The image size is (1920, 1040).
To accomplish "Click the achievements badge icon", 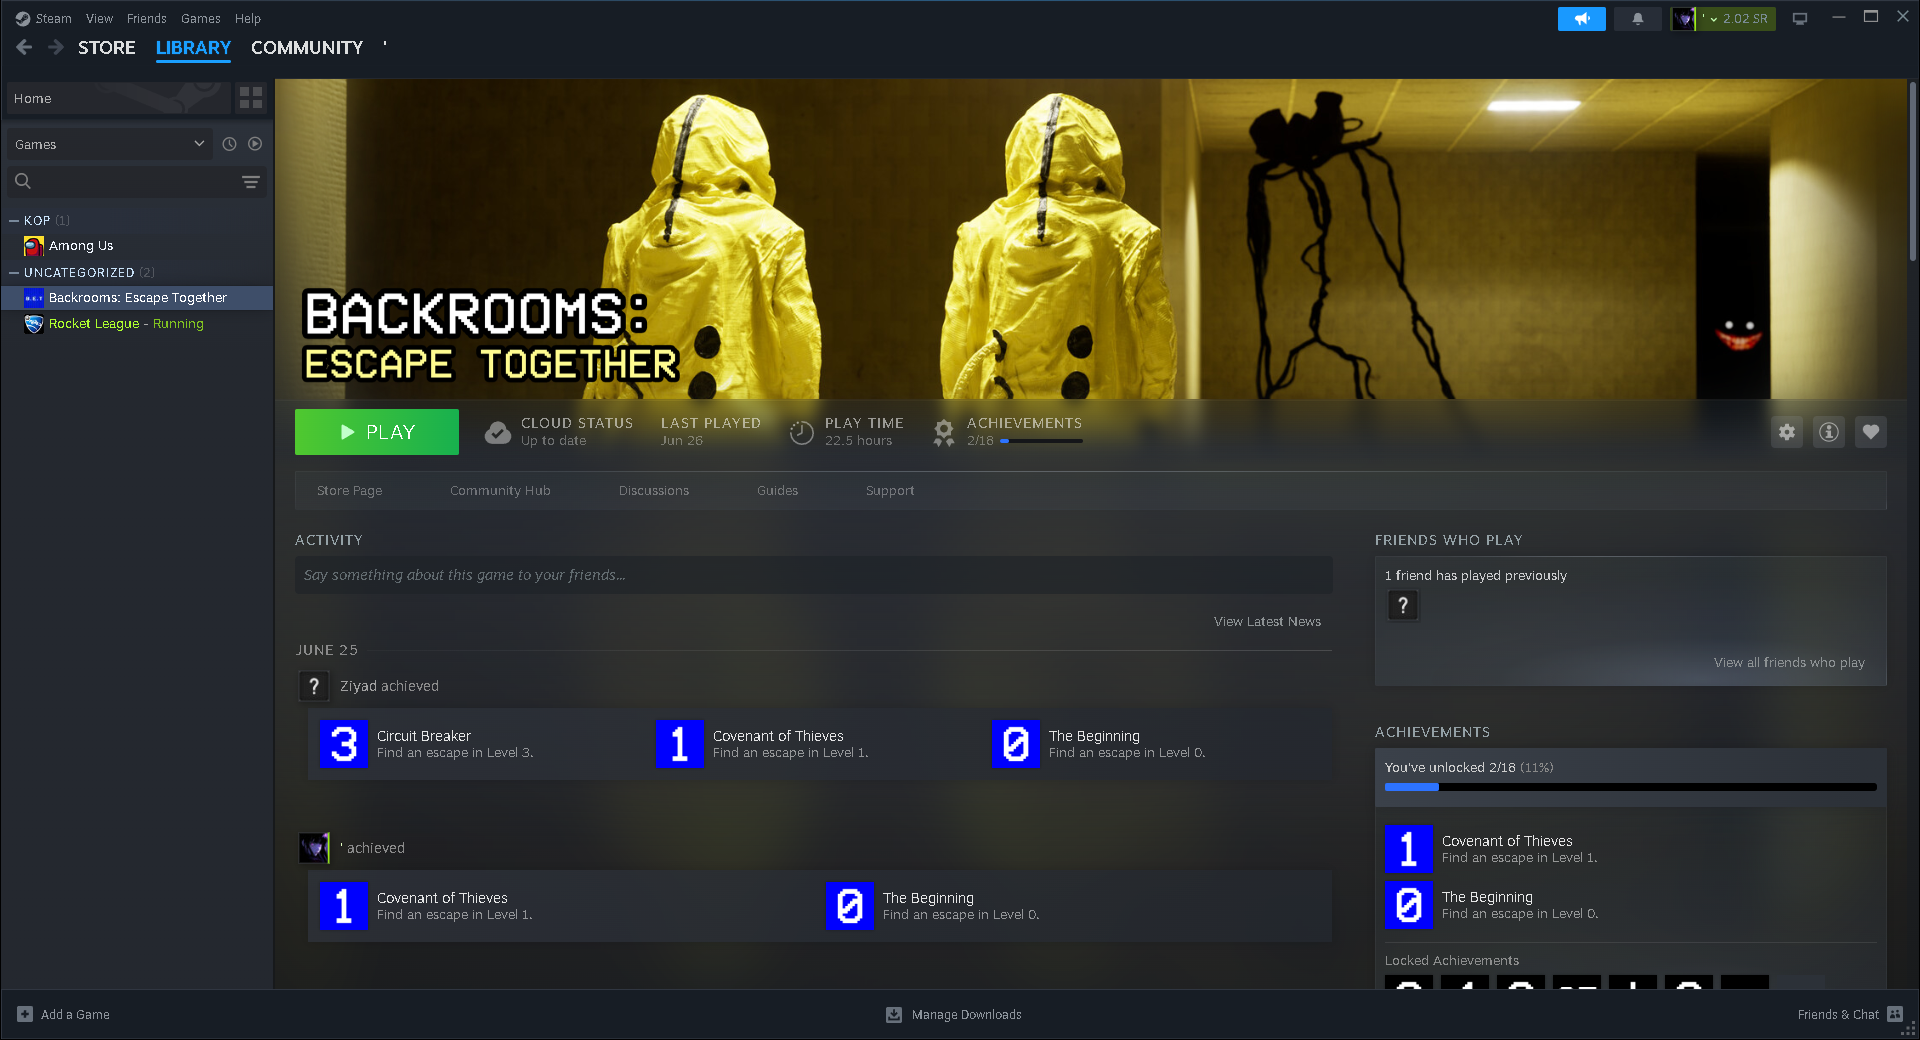I will [x=944, y=432].
